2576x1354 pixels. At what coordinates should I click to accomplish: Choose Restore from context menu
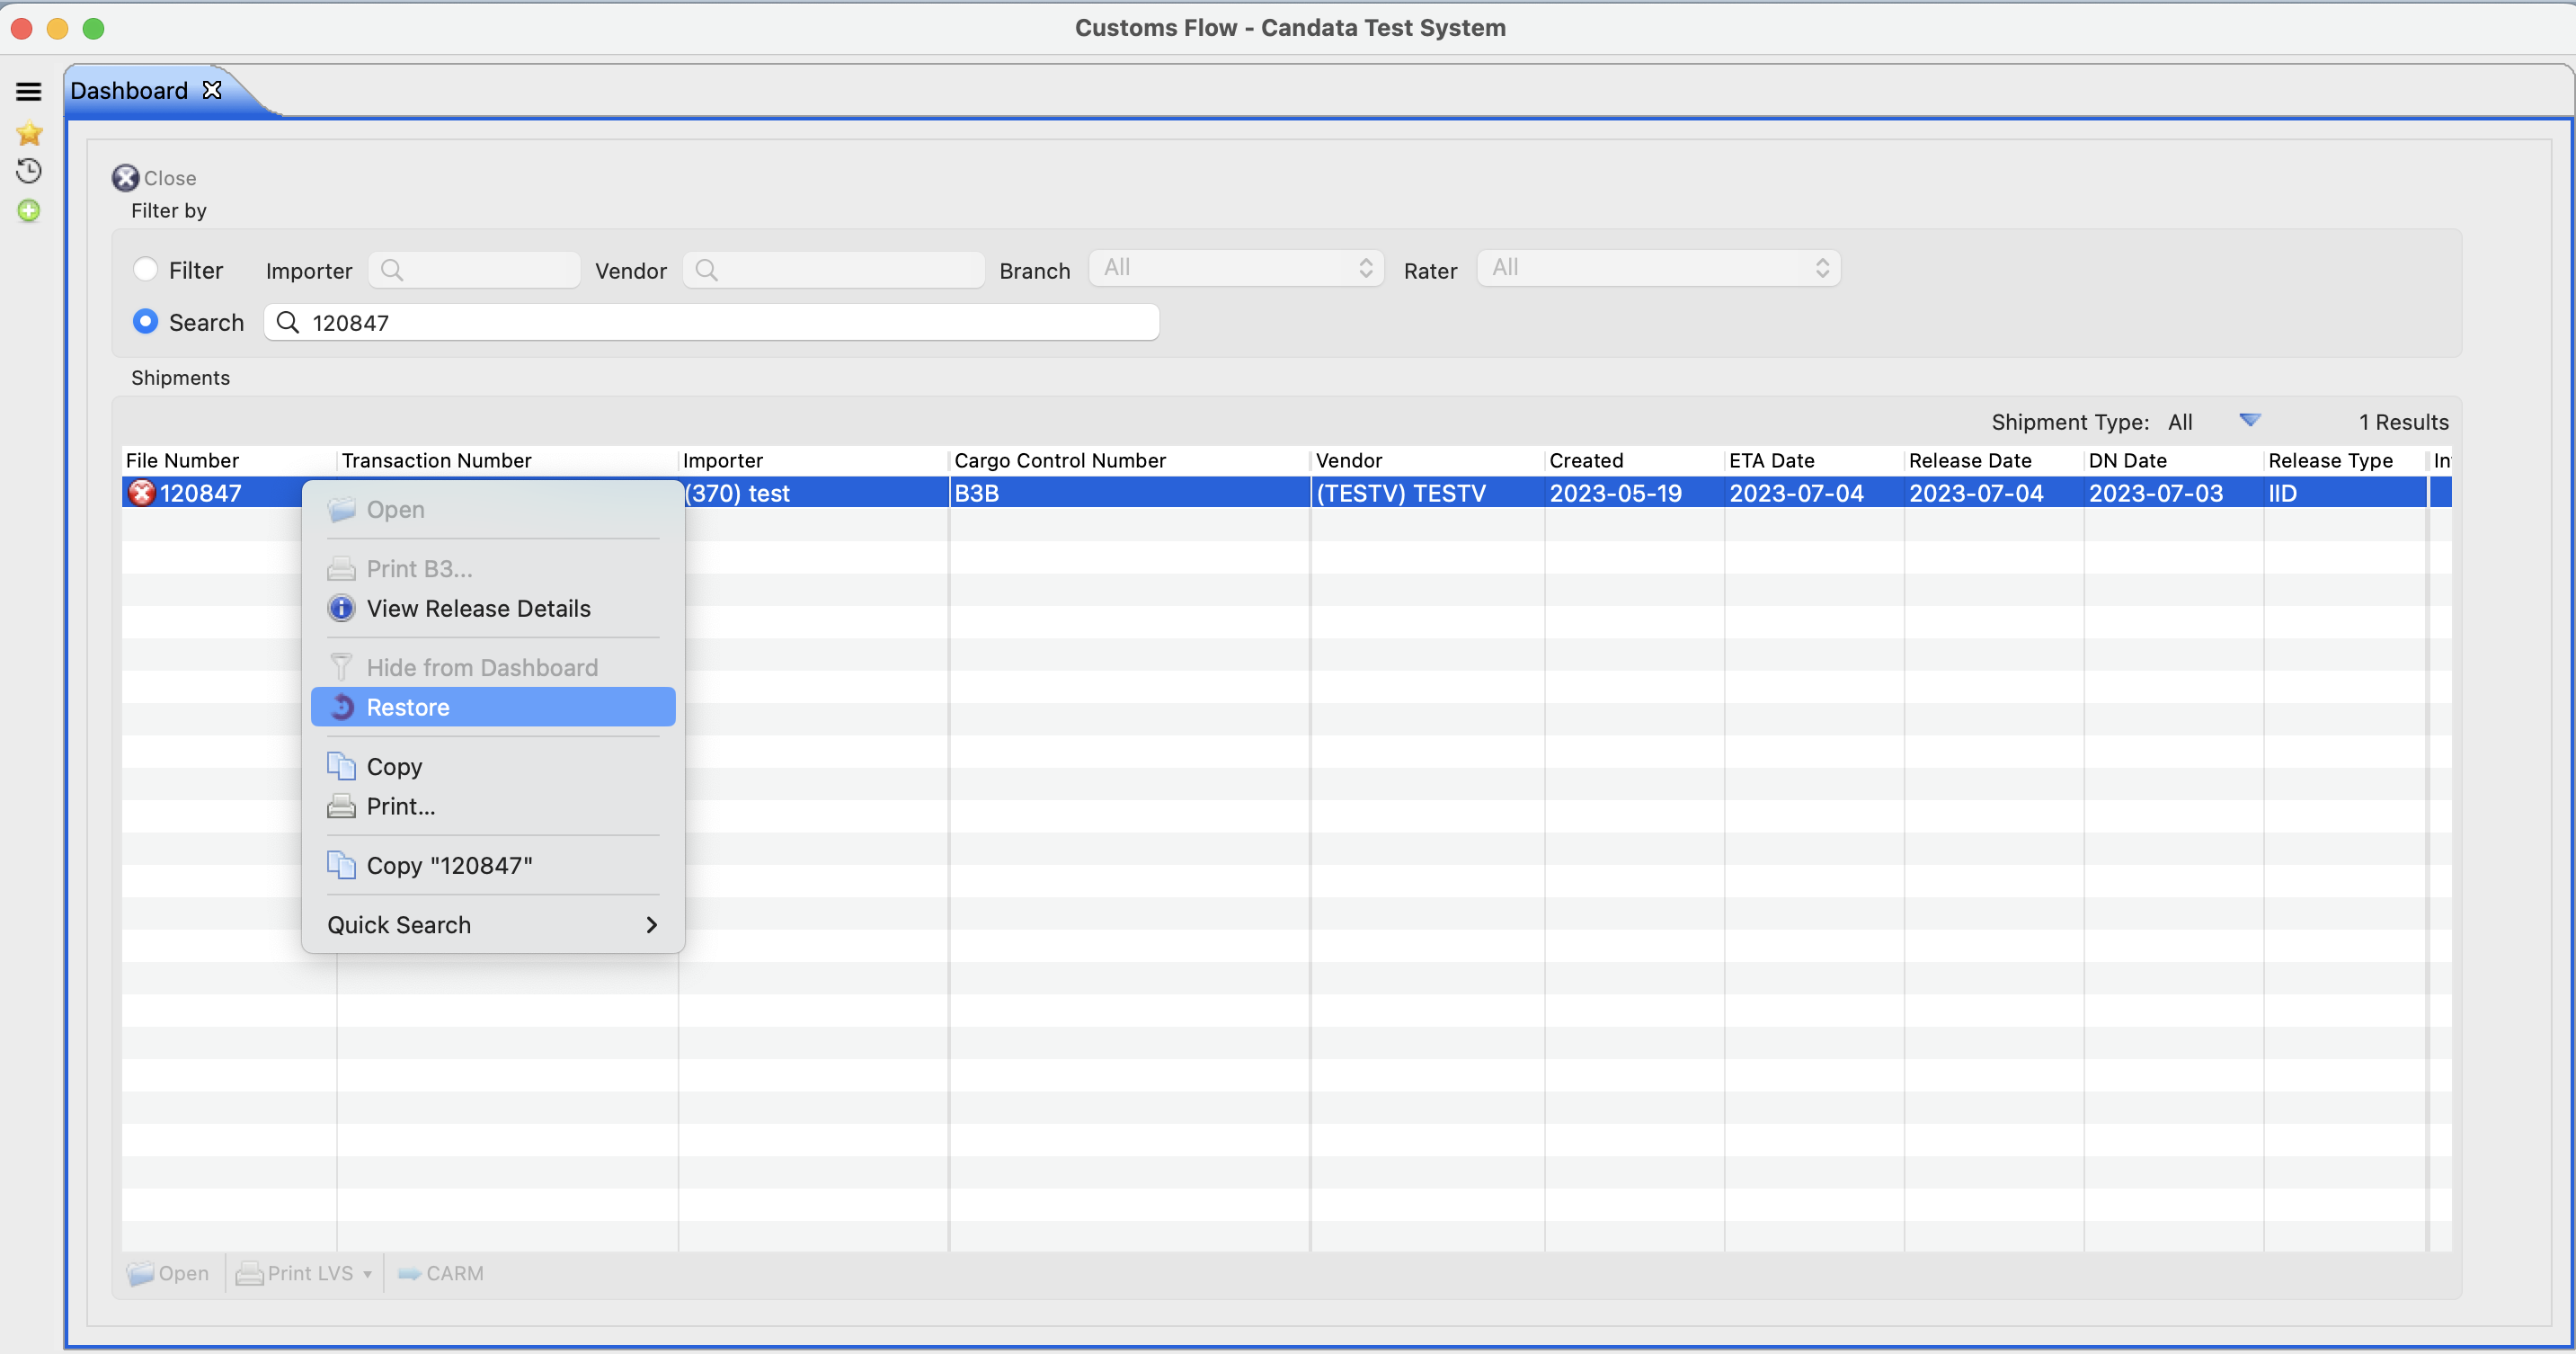pyautogui.click(x=493, y=707)
